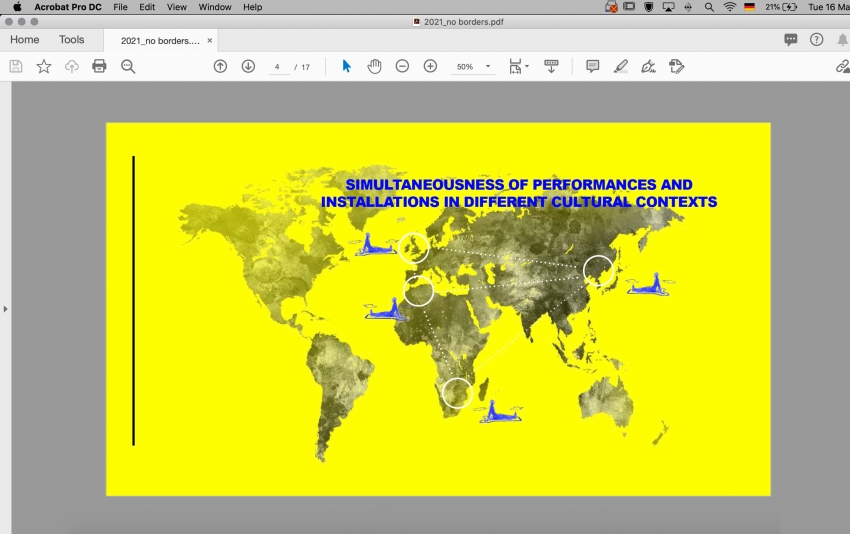Image resolution: width=850 pixels, height=534 pixels.
Task: Activate the hand pan tool
Action: coord(374,66)
